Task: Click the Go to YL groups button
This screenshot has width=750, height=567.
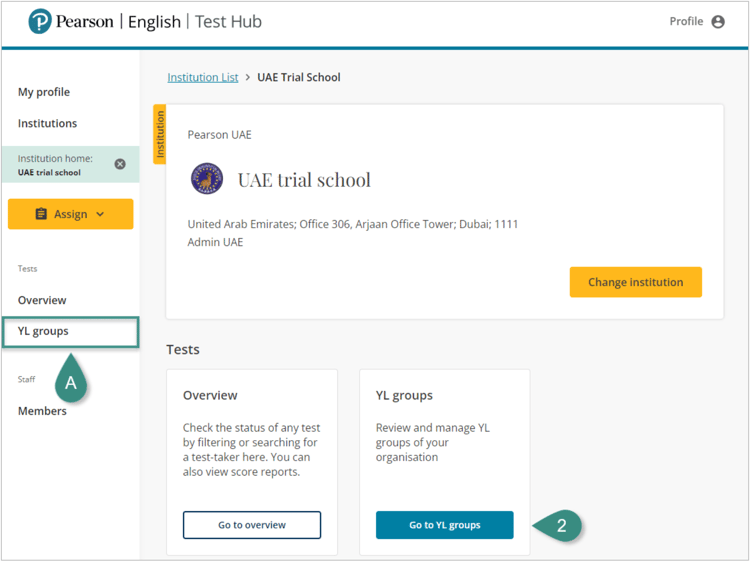Action: [x=444, y=525]
